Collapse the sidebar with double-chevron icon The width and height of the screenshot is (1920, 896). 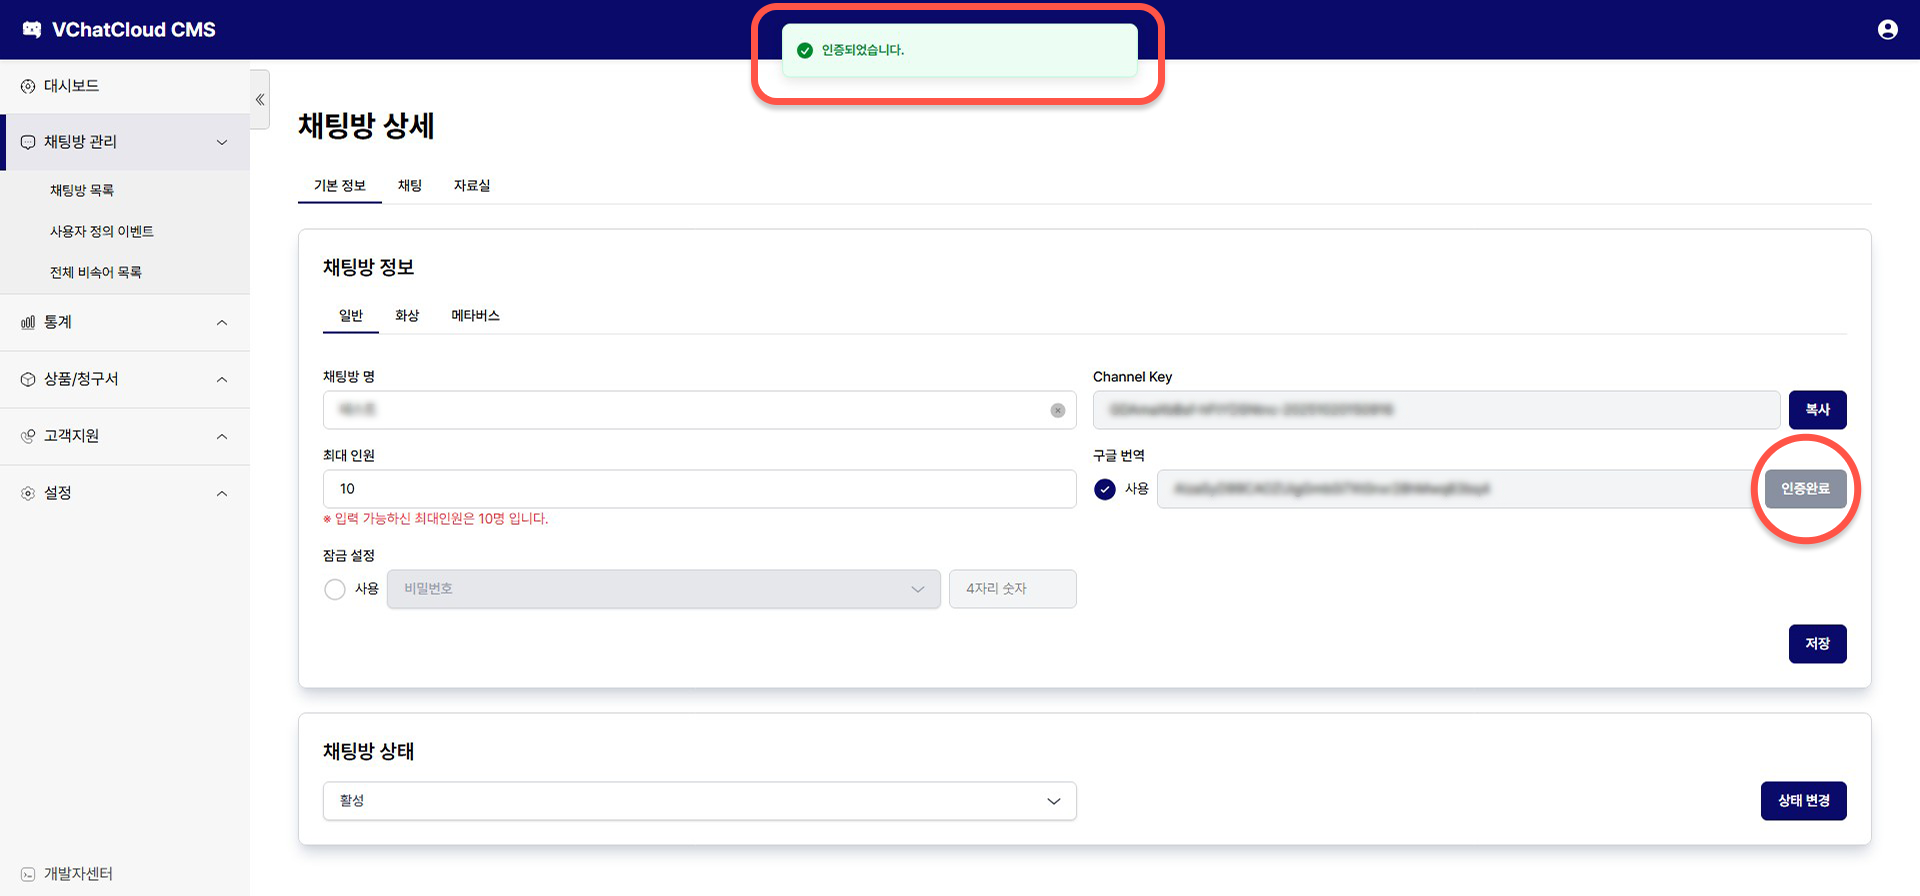[x=260, y=99]
